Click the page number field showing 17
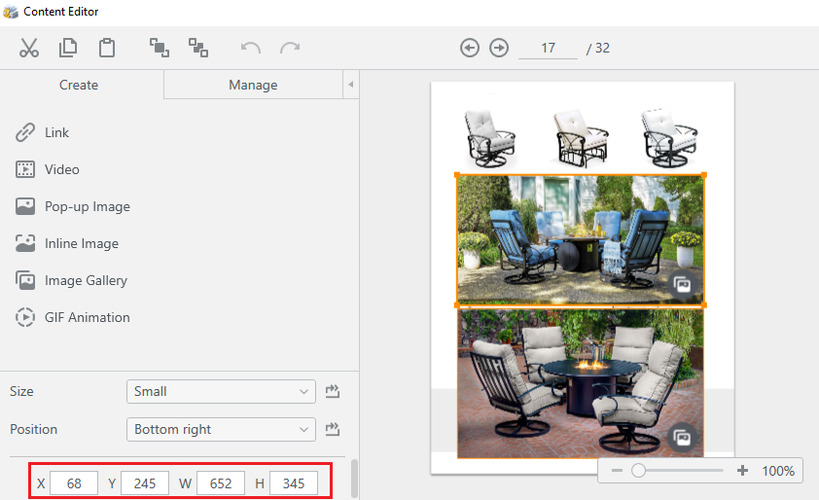Screen dimensions: 819x500 [548, 48]
